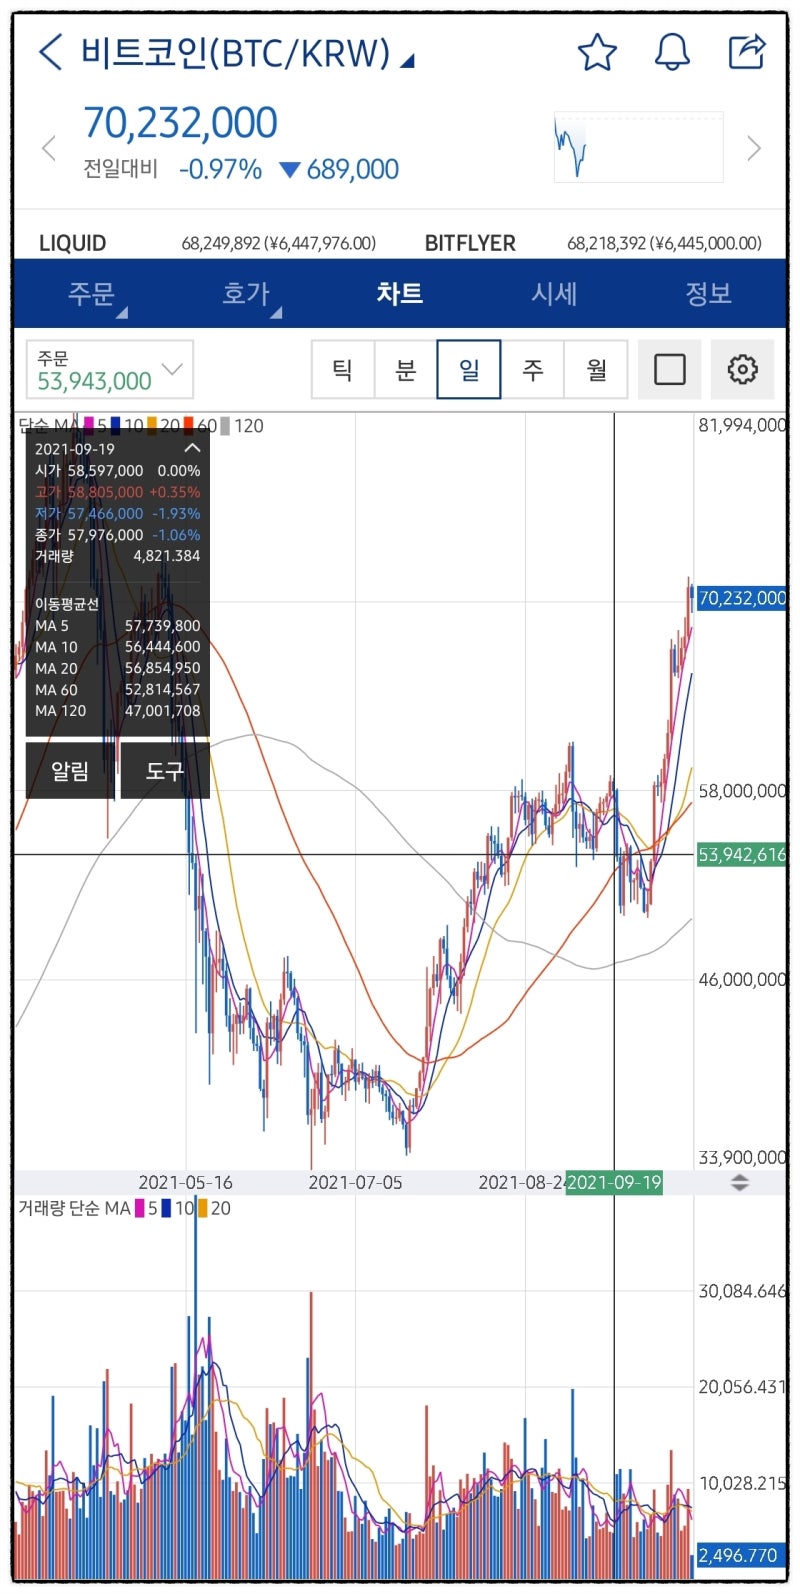Viewport: 800px width, 1594px height.
Task: Go back with the top-left arrow
Action: point(50,51)
